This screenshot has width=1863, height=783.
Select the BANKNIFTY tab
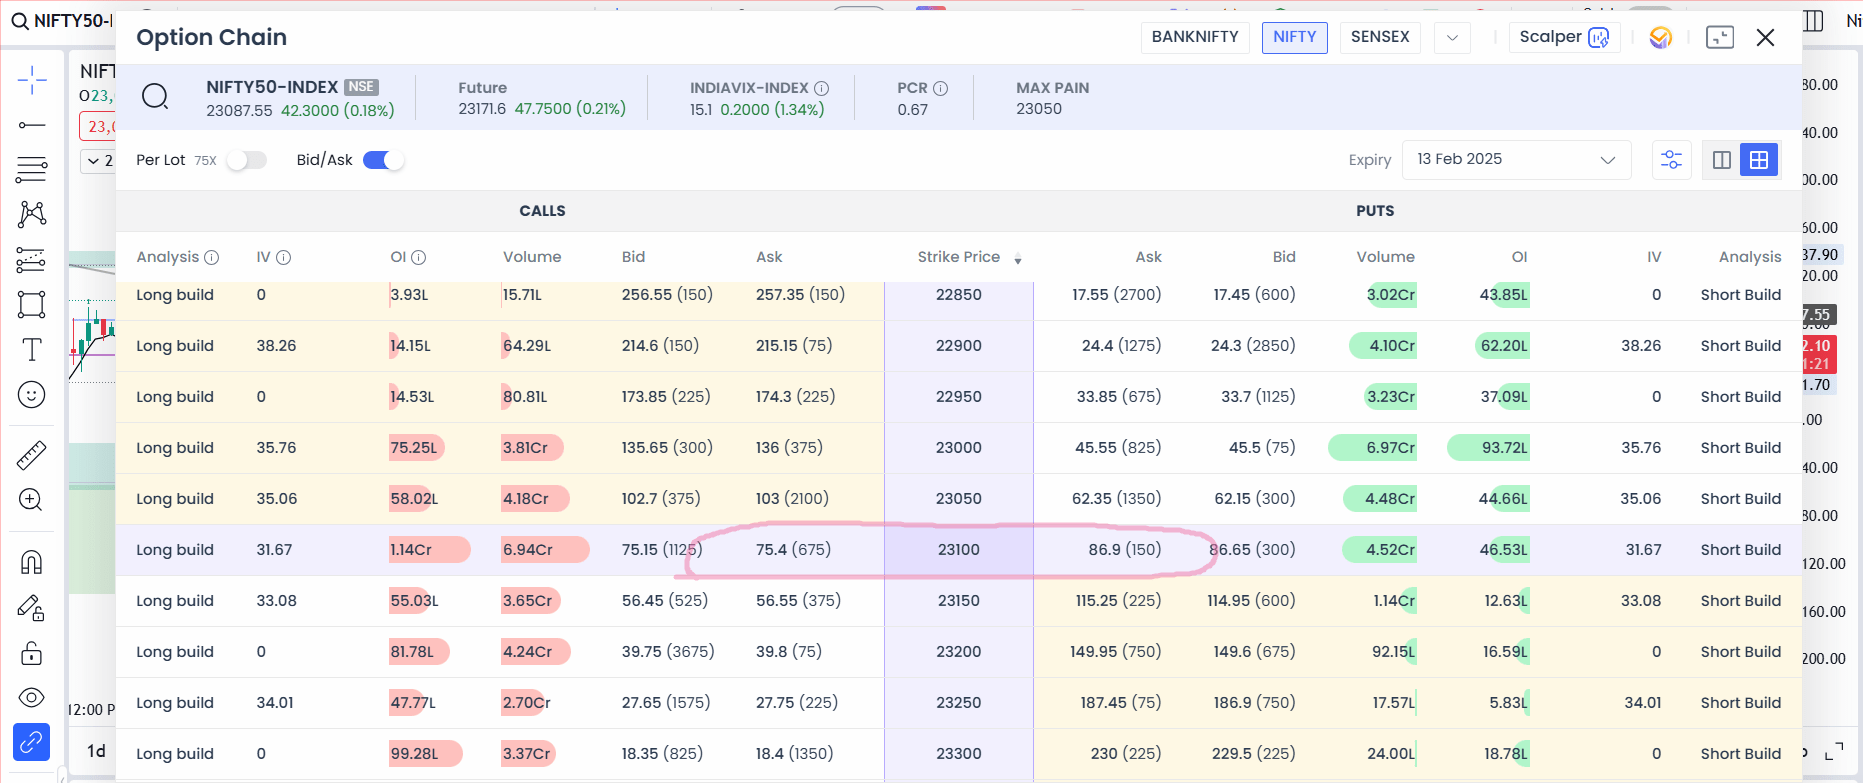(1195, 37)
